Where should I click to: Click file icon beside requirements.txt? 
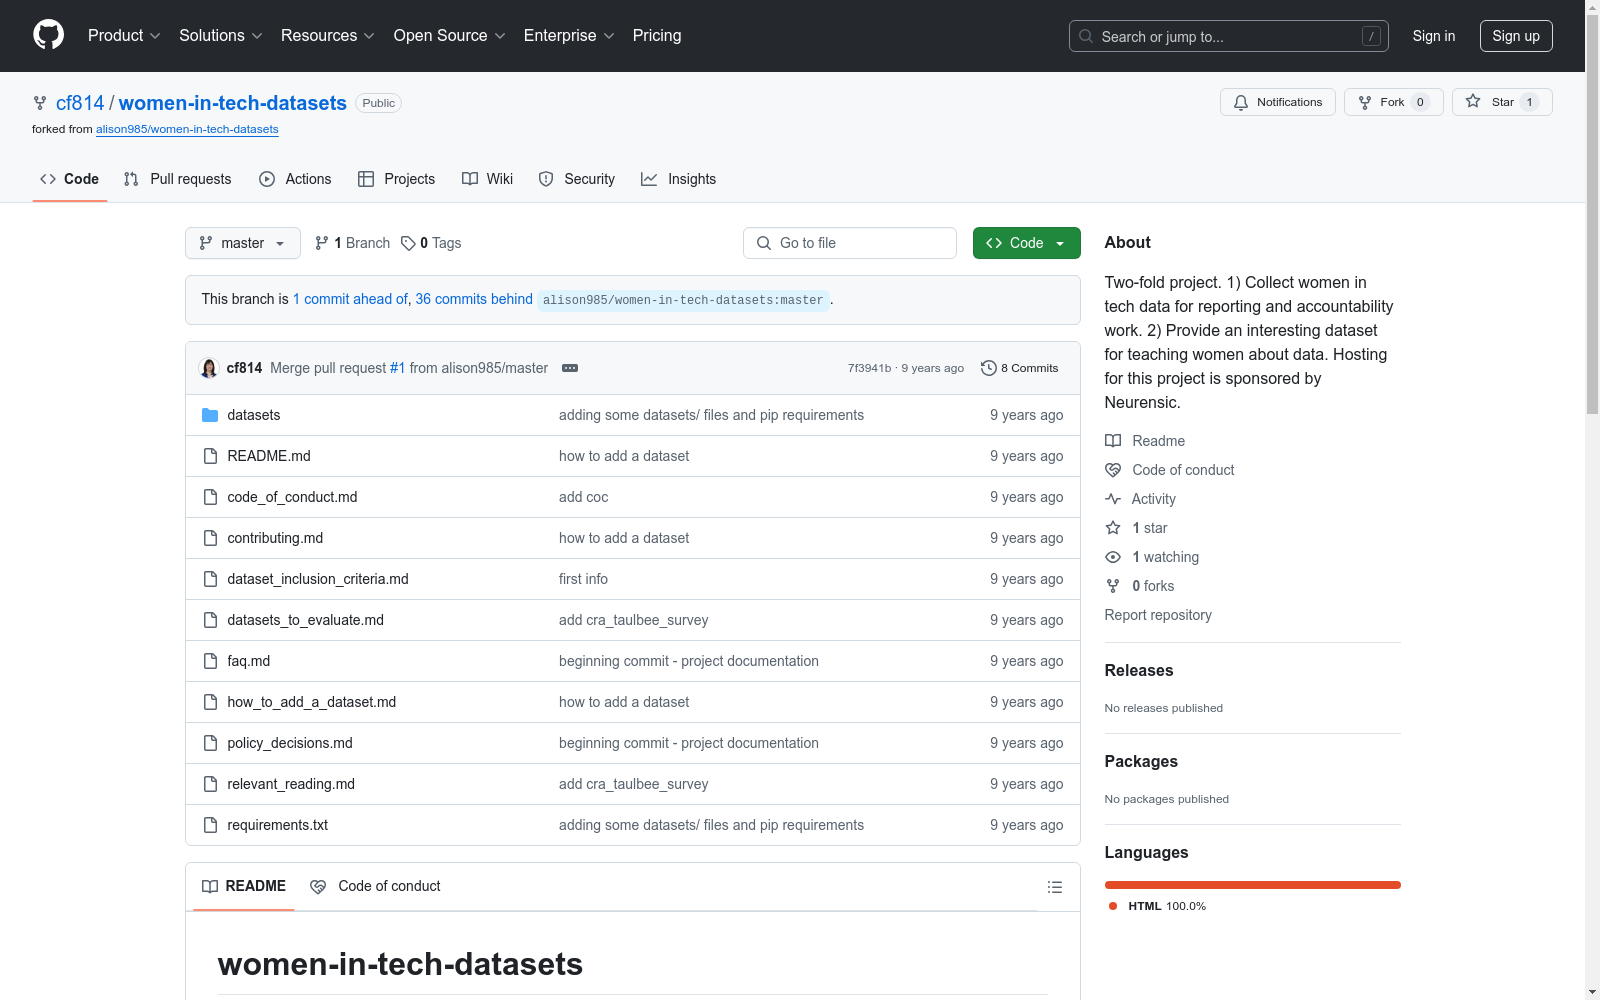[x=210, y=825]
